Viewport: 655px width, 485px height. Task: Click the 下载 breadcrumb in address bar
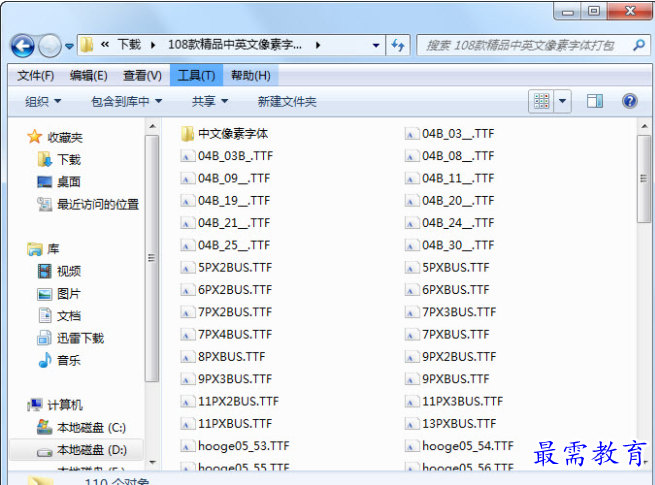(x=129, y=45)
